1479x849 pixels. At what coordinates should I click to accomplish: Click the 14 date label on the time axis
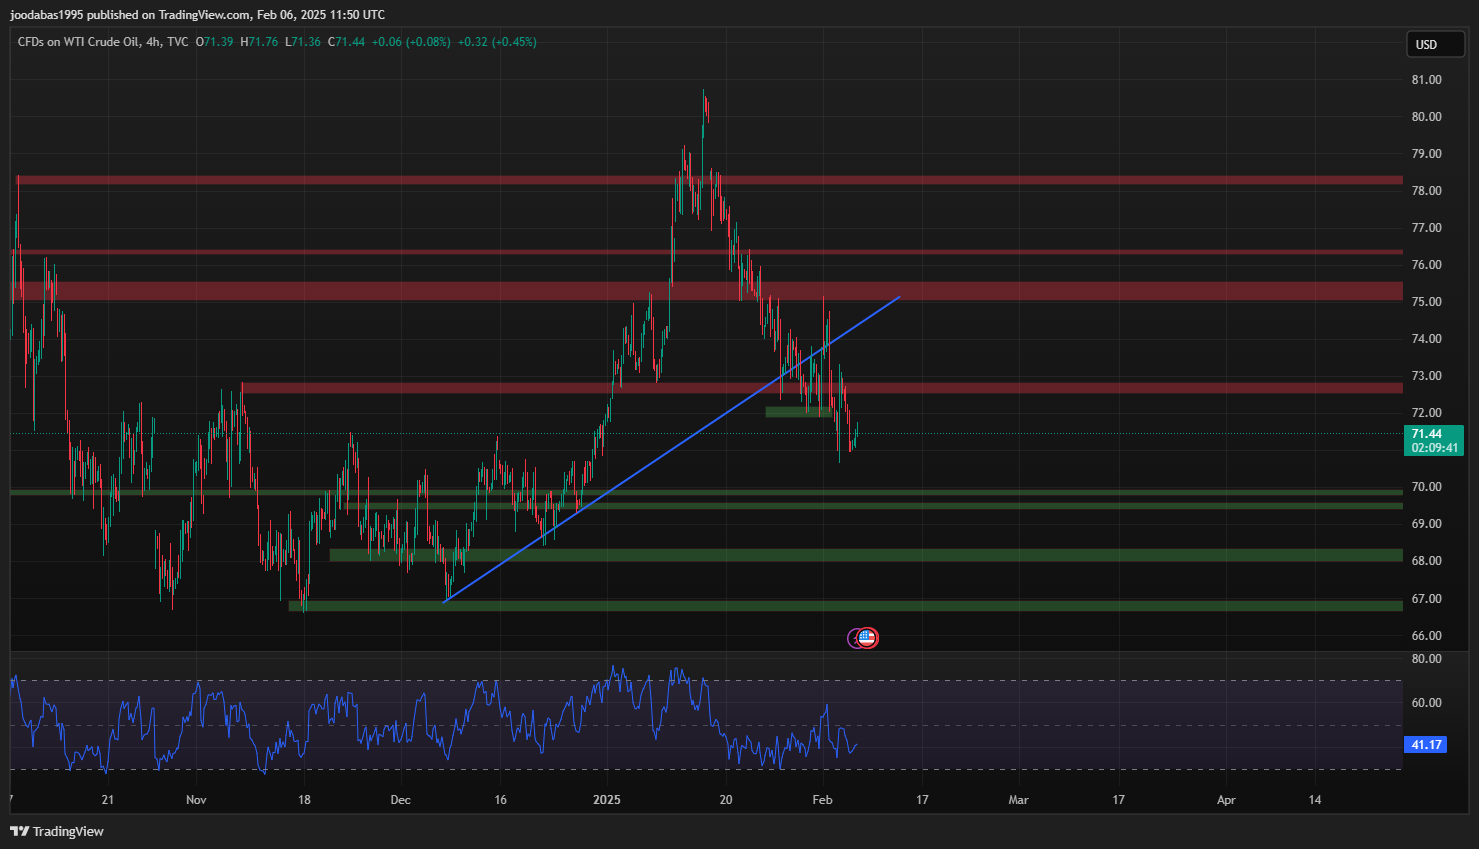click(1315, 800)
